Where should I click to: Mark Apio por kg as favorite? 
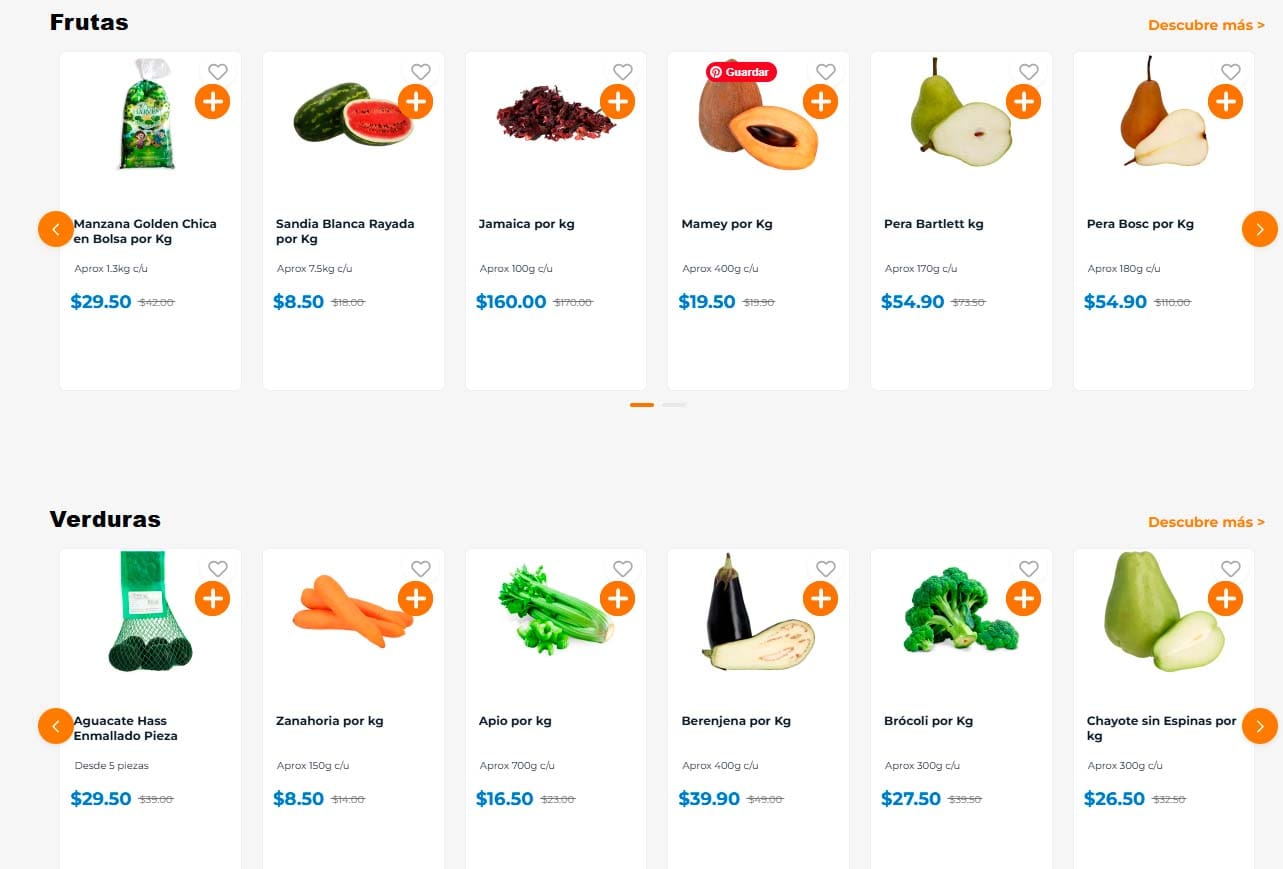point(623,569)
